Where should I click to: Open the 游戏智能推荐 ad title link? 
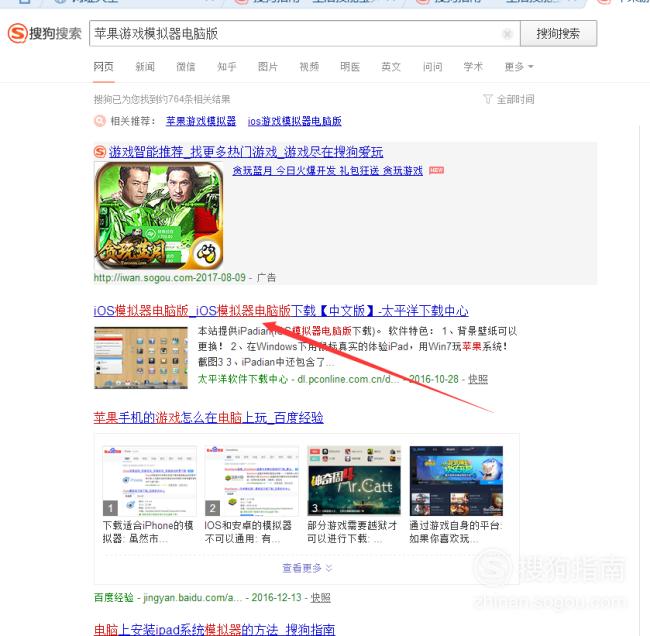246,152
